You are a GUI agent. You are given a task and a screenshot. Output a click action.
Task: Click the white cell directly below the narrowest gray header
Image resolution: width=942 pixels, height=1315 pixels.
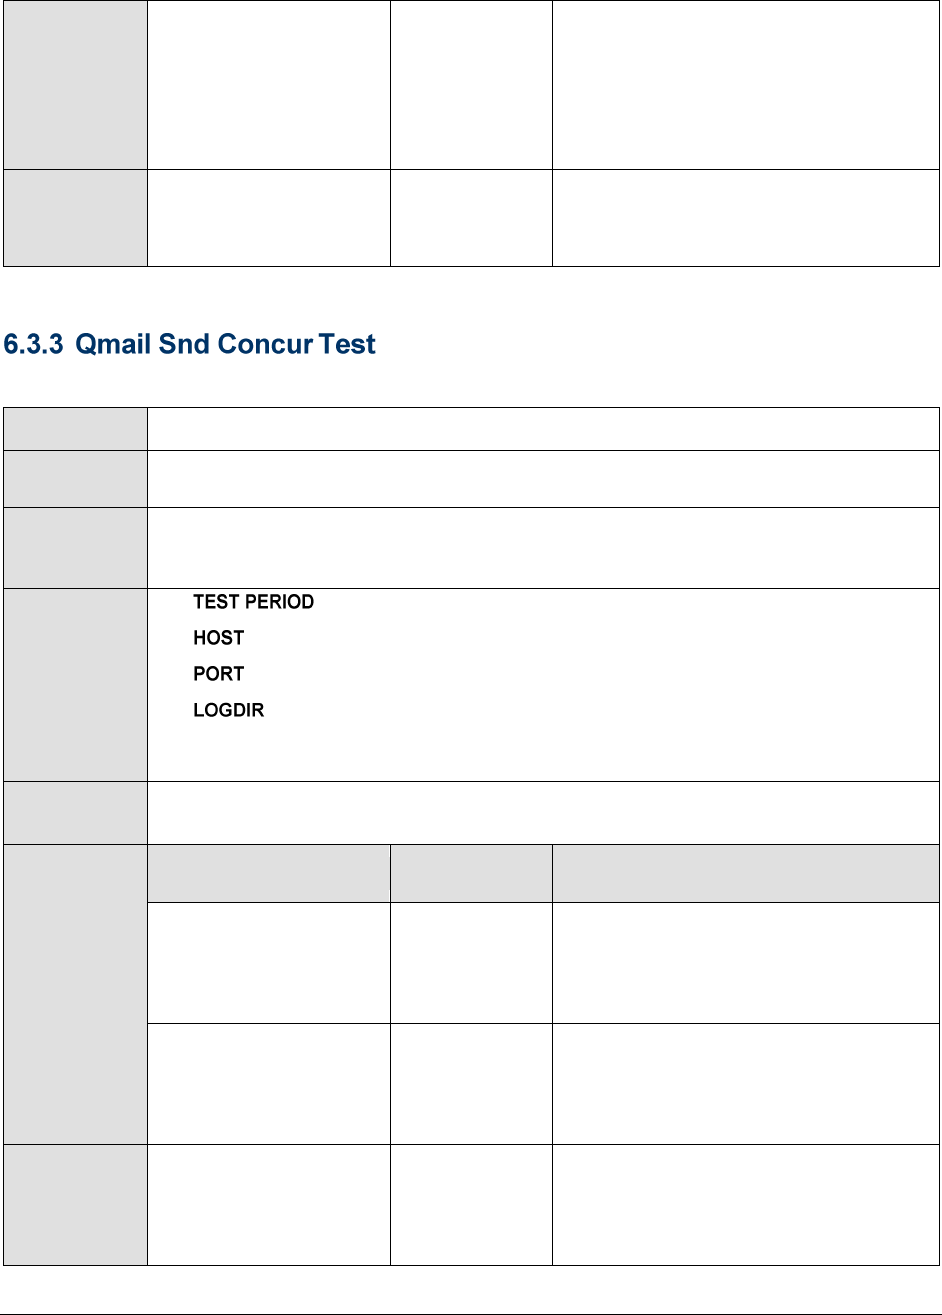tap(470, 962)
